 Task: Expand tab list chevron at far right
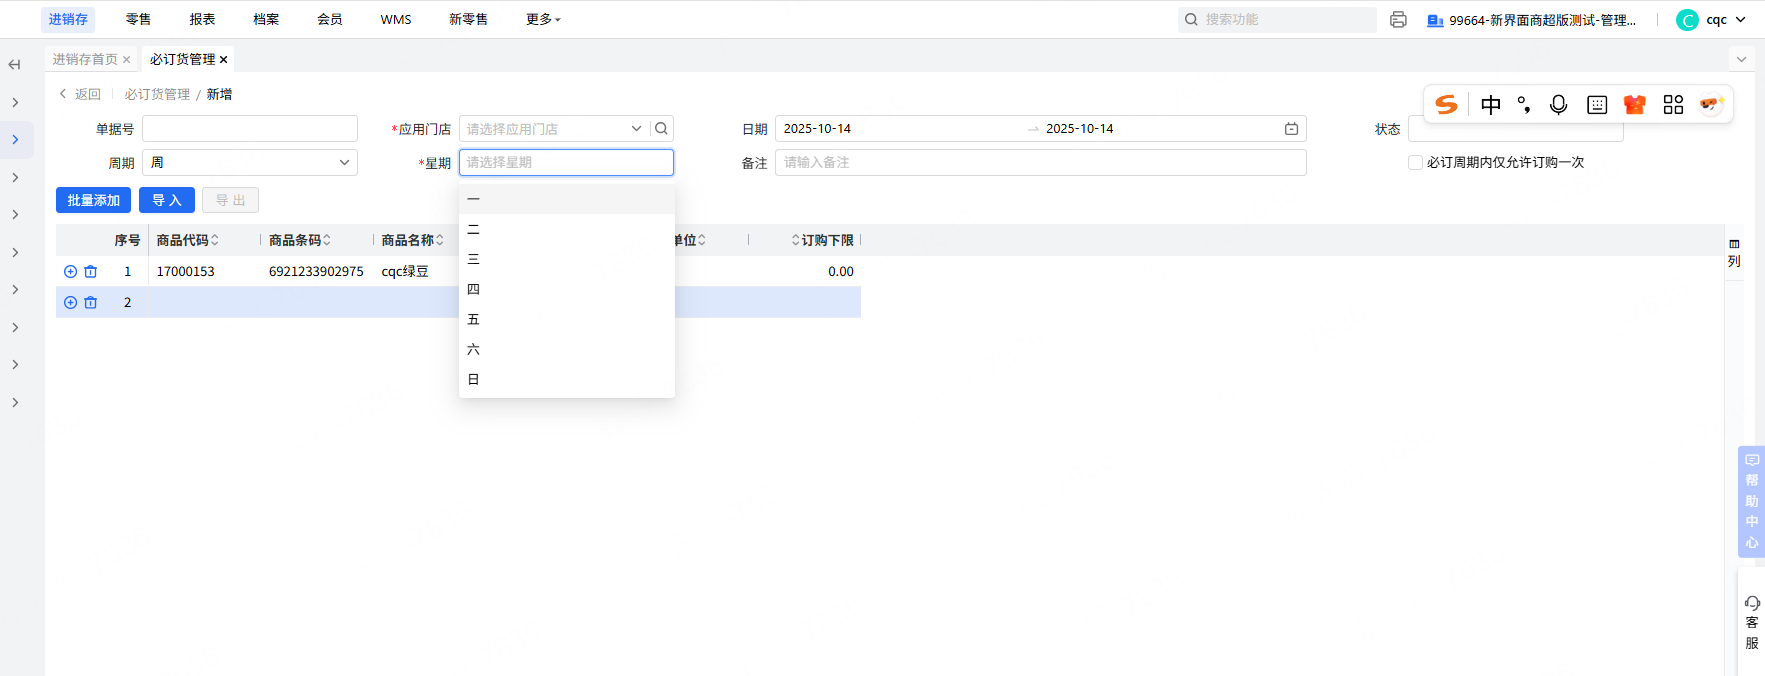pos(1741,59)
